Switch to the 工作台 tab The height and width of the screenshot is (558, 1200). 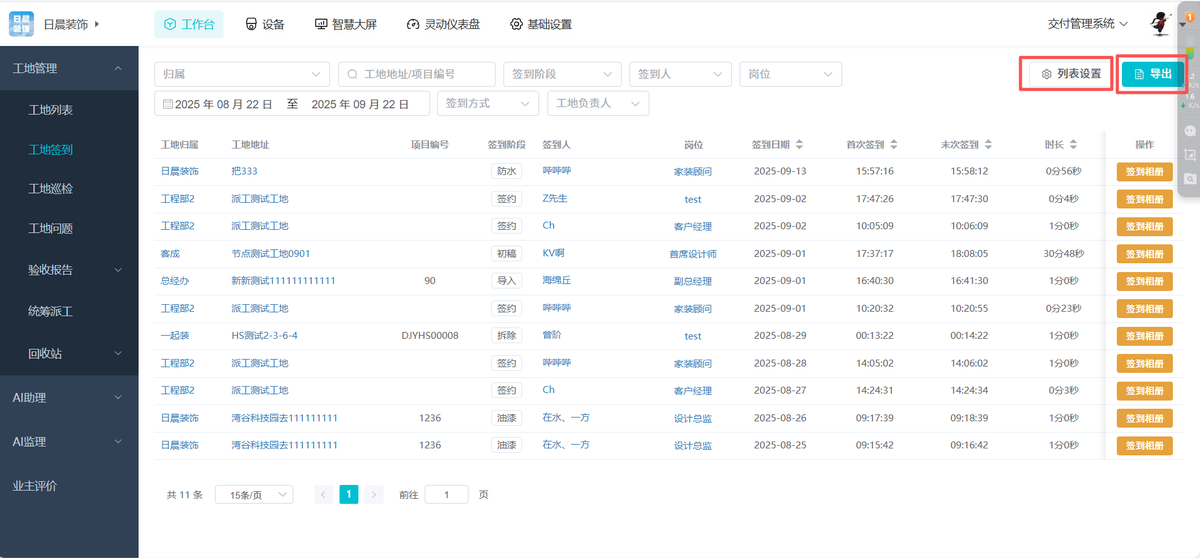pos(189,24)
